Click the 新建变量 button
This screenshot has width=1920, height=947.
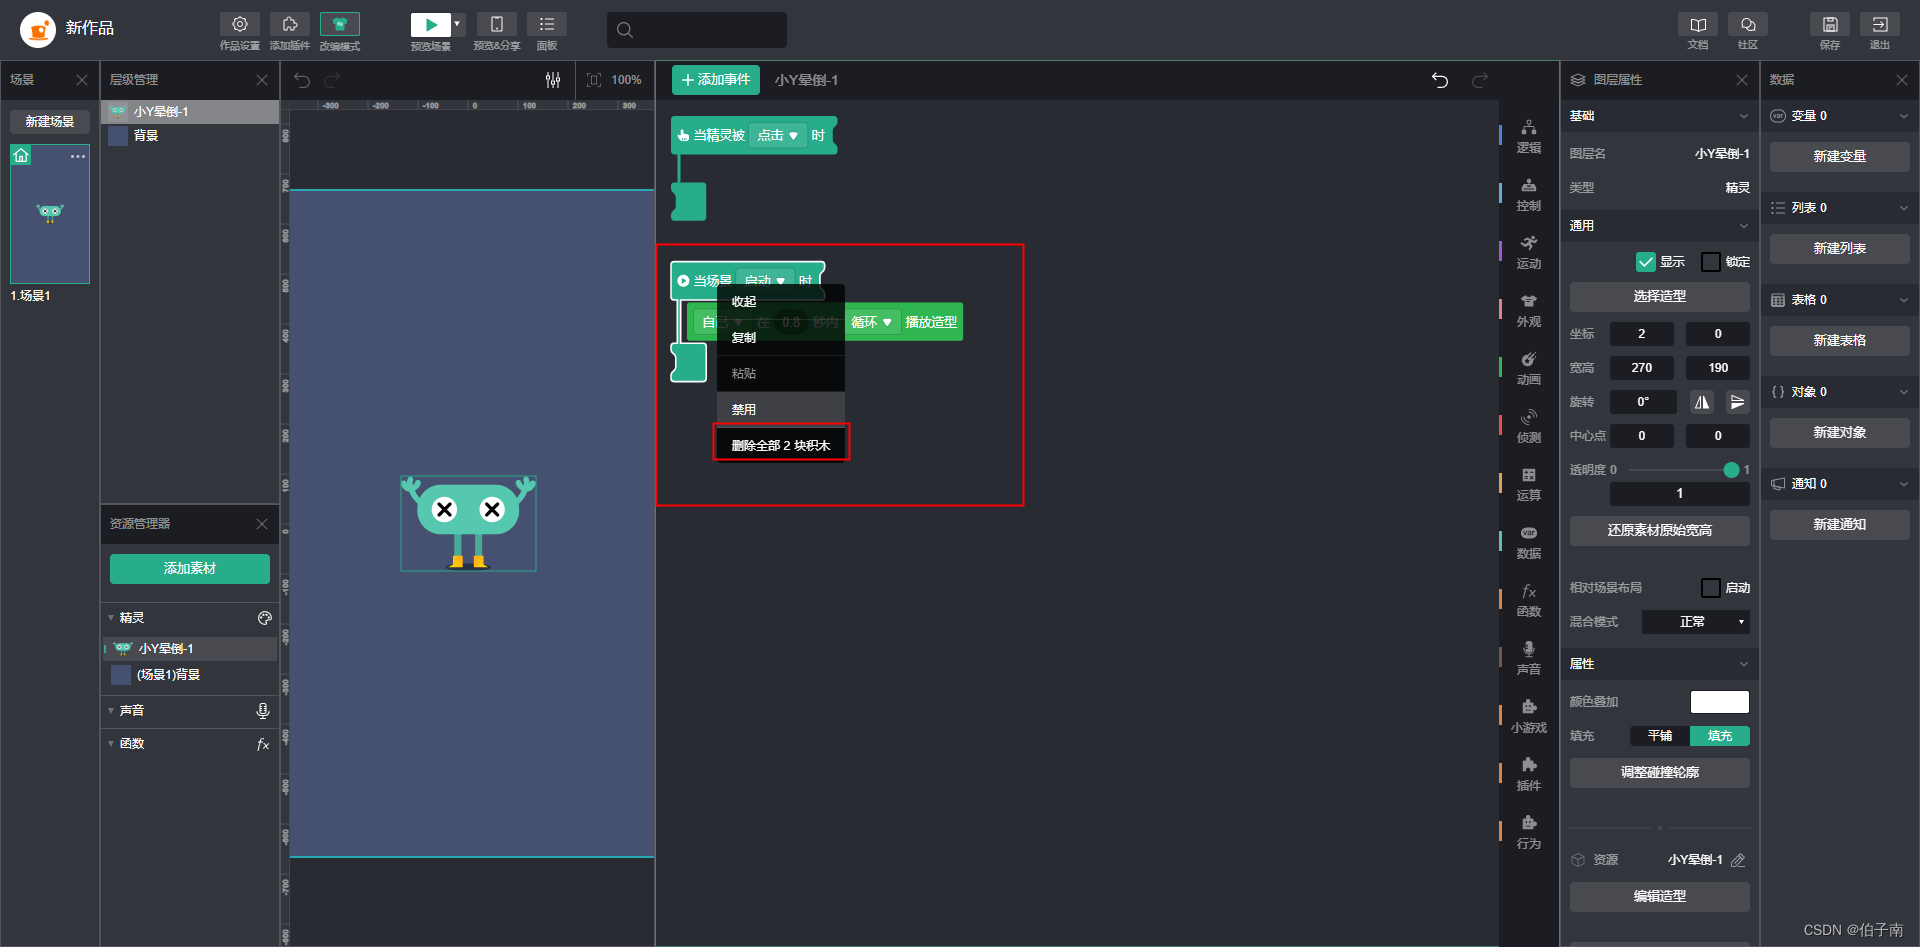[1839, 156]
